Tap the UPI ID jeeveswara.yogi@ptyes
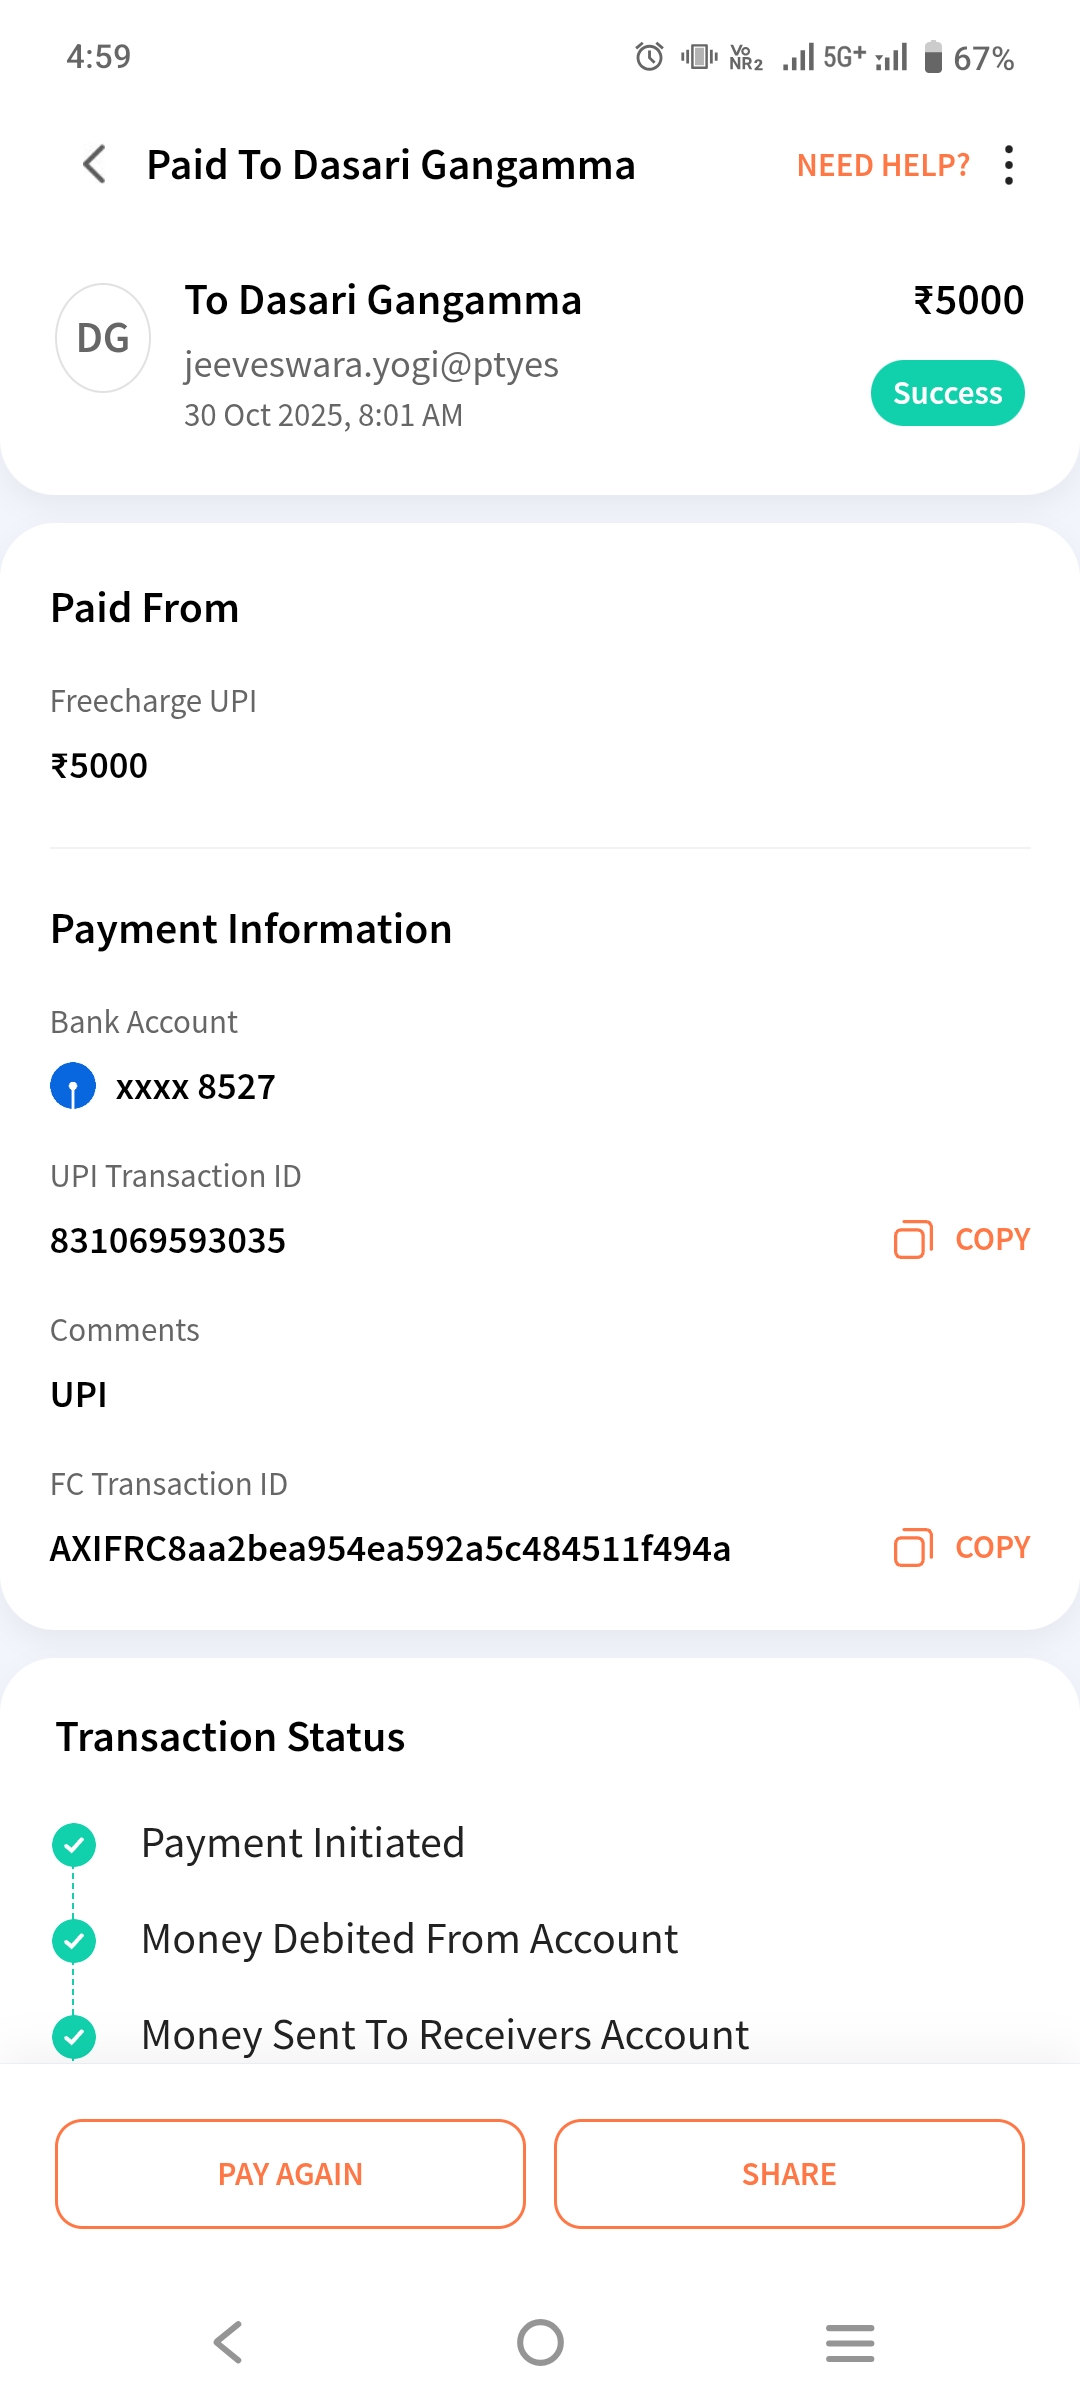The image size is (1080, 2400). (x=371, y=365)
